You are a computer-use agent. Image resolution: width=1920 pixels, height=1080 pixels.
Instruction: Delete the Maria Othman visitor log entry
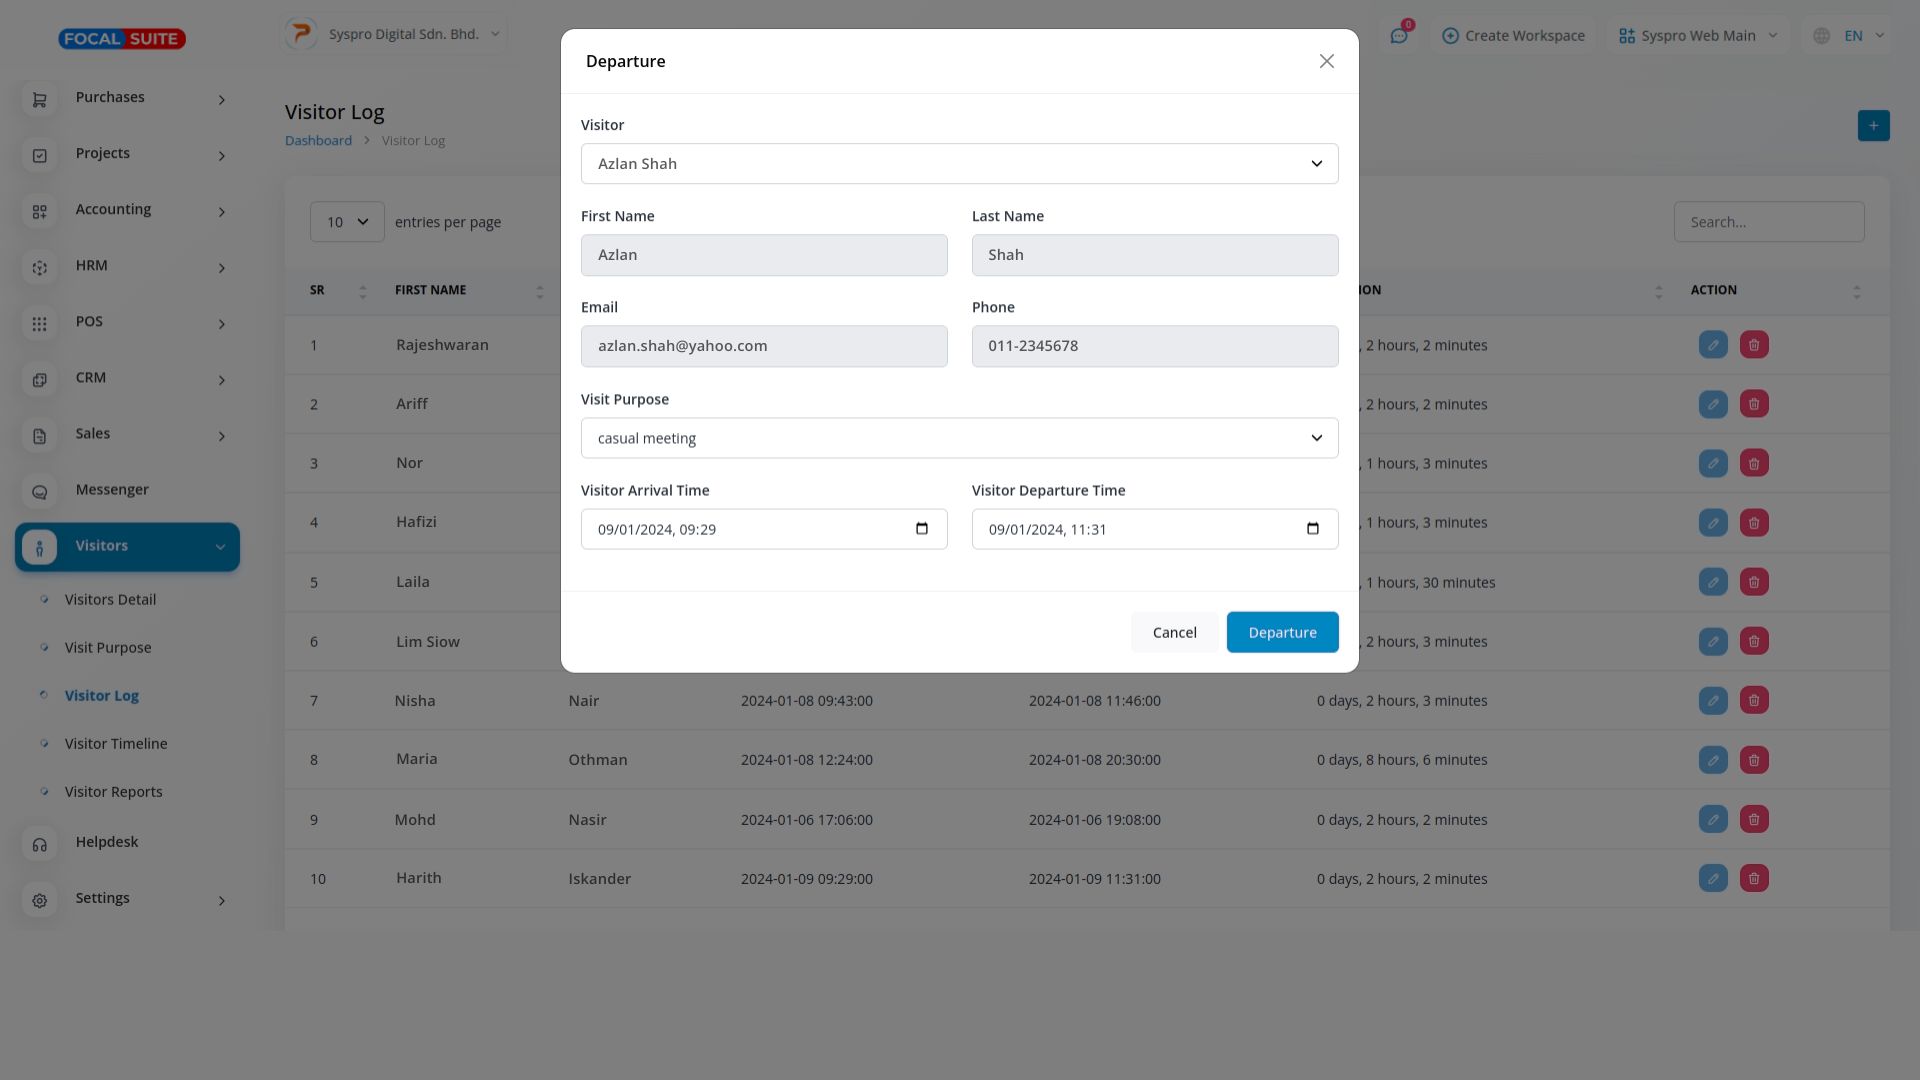[x=1753, y=760]
